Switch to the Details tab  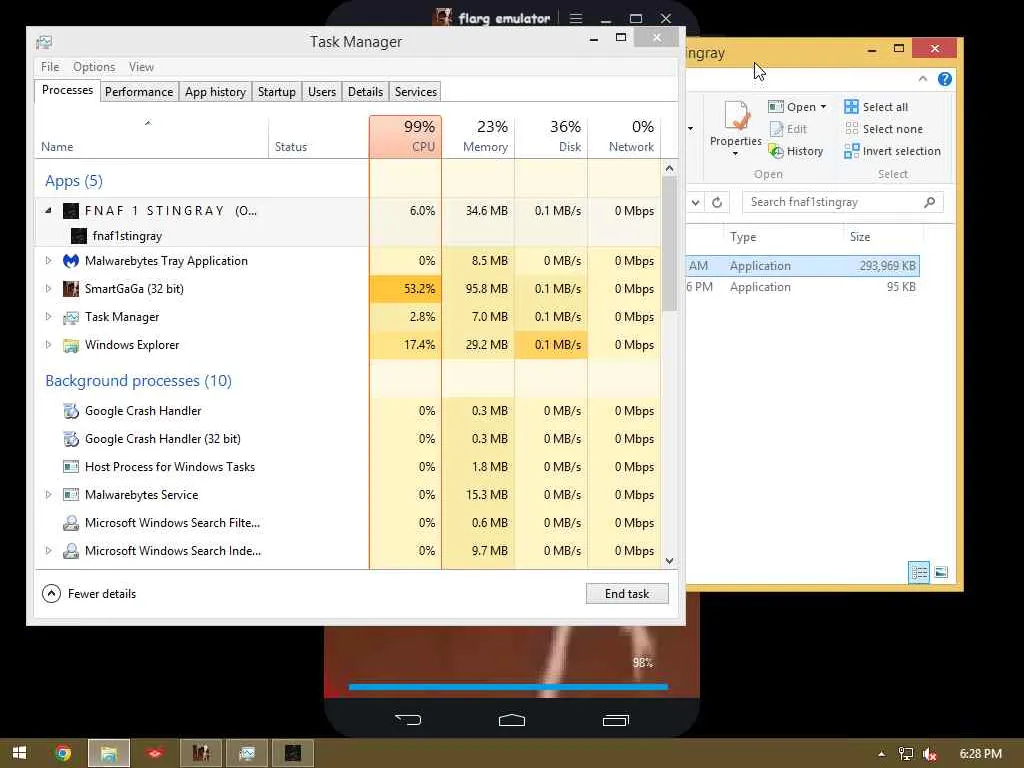pyautogui.click(x=365, y=91)
